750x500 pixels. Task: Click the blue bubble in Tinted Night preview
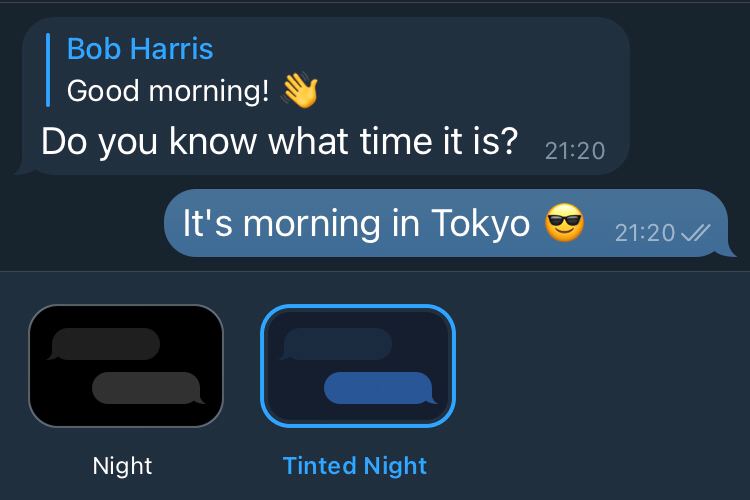380,388
